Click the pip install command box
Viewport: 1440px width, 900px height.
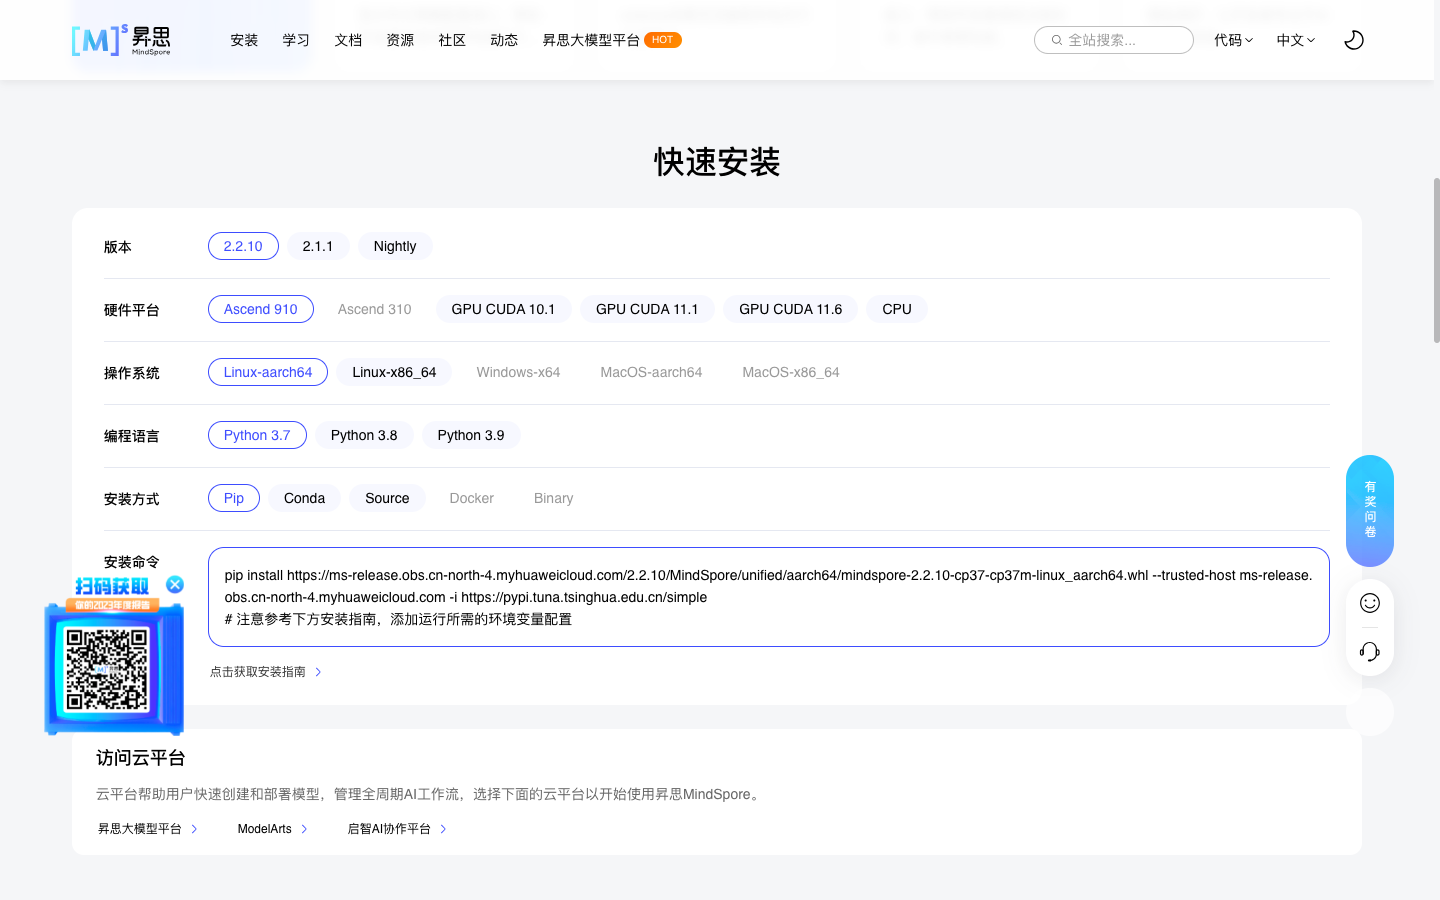(769, 597)
